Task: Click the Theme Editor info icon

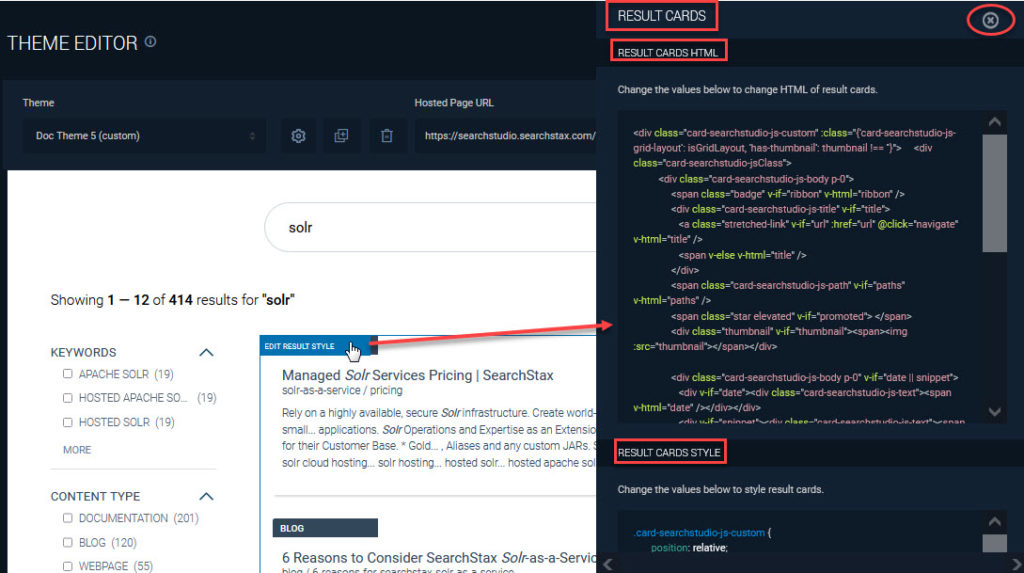Action: pos(150,42)
